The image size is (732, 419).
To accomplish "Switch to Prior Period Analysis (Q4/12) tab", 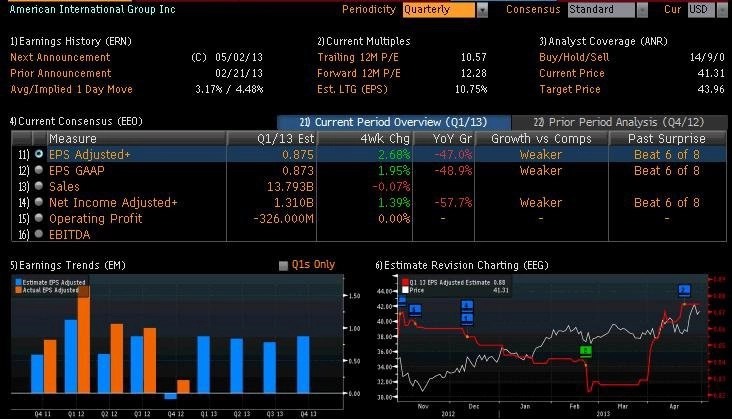I will (x=619, y=122).
